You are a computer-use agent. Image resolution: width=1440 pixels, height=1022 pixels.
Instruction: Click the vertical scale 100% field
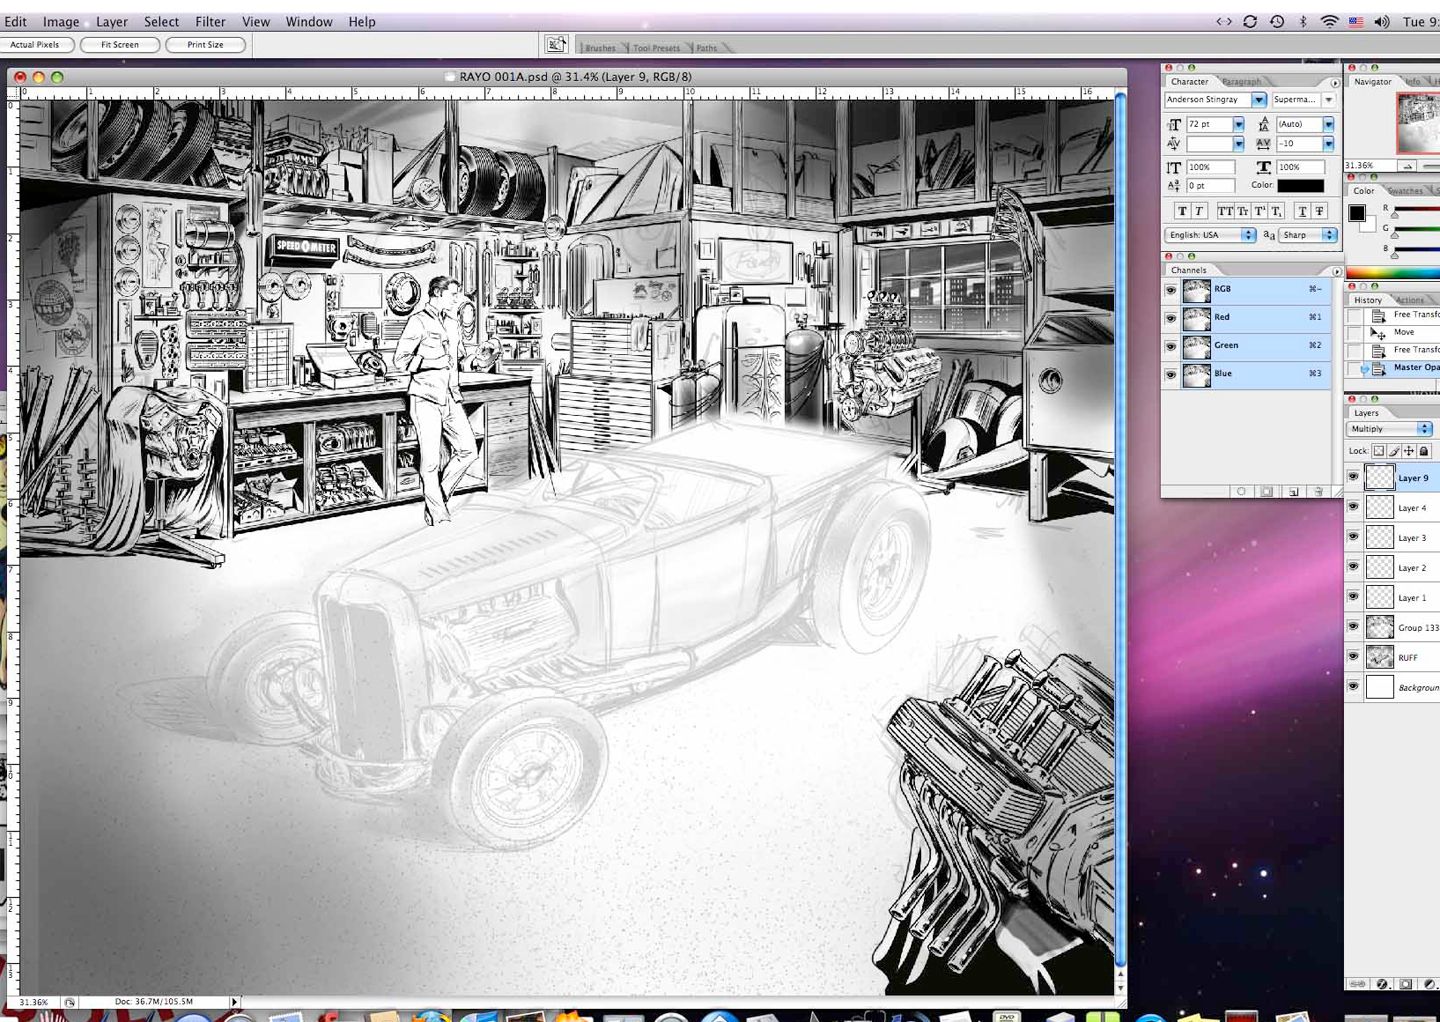tap(1210, 167)
